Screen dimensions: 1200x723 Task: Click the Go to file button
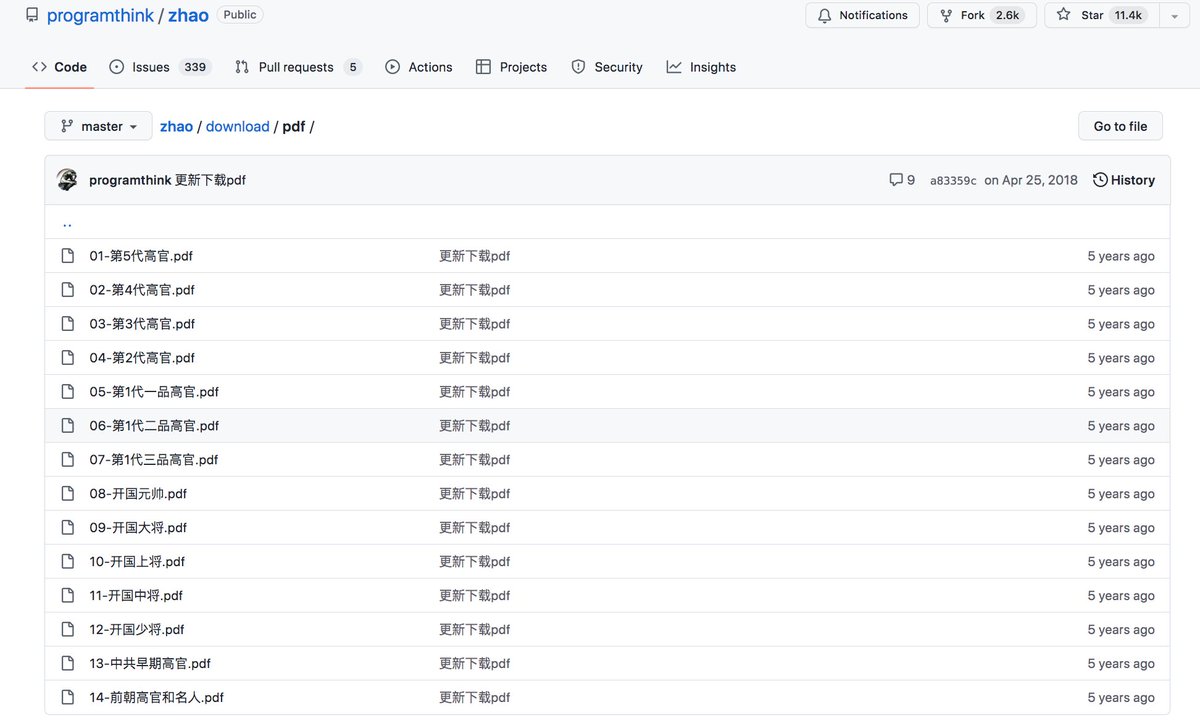(1120, 126)
